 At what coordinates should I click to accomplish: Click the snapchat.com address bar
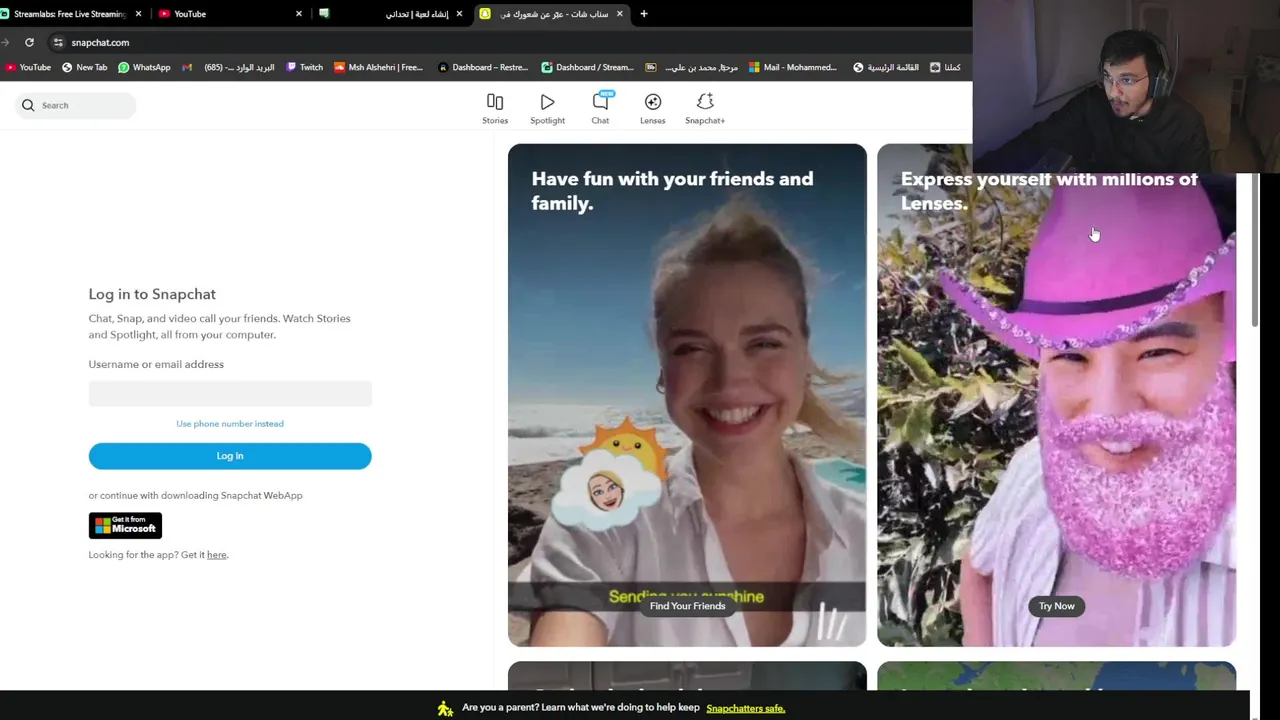click(500, 42)
